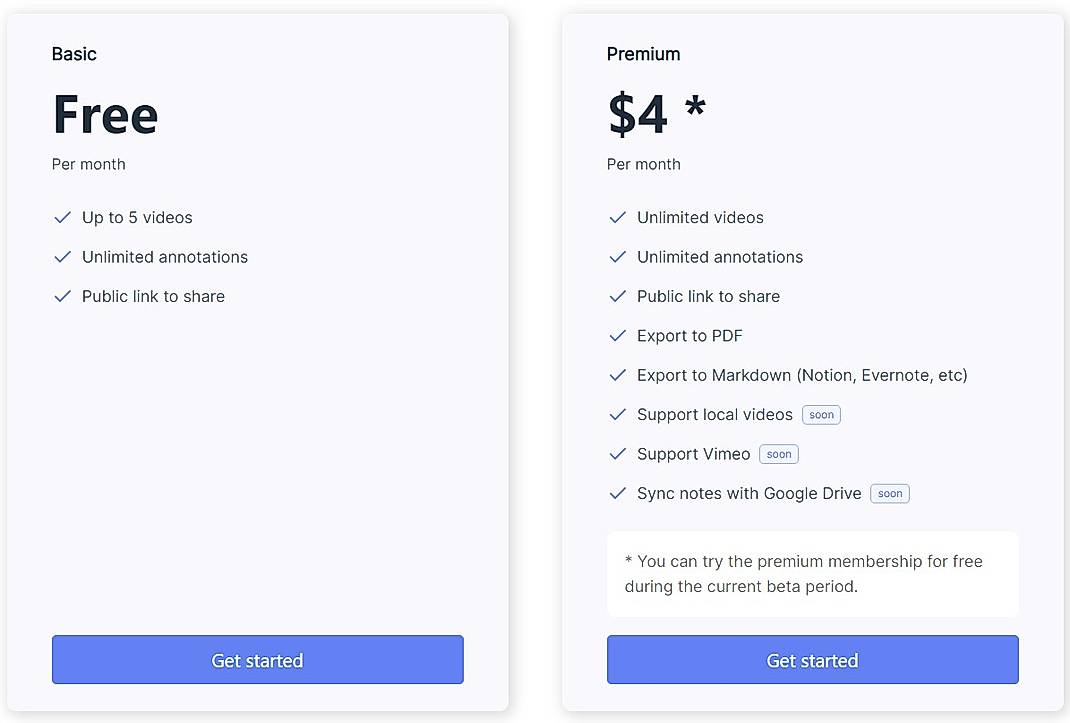Click Per month under the Premium price
Viewport: 1070px width, 723px height.
tap(643, 164)
